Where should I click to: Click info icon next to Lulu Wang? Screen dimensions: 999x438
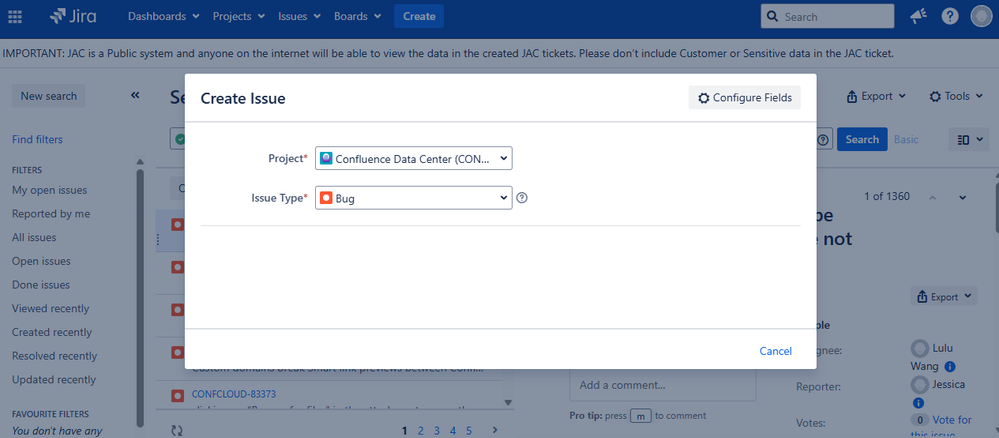click(x=949, y=367)
